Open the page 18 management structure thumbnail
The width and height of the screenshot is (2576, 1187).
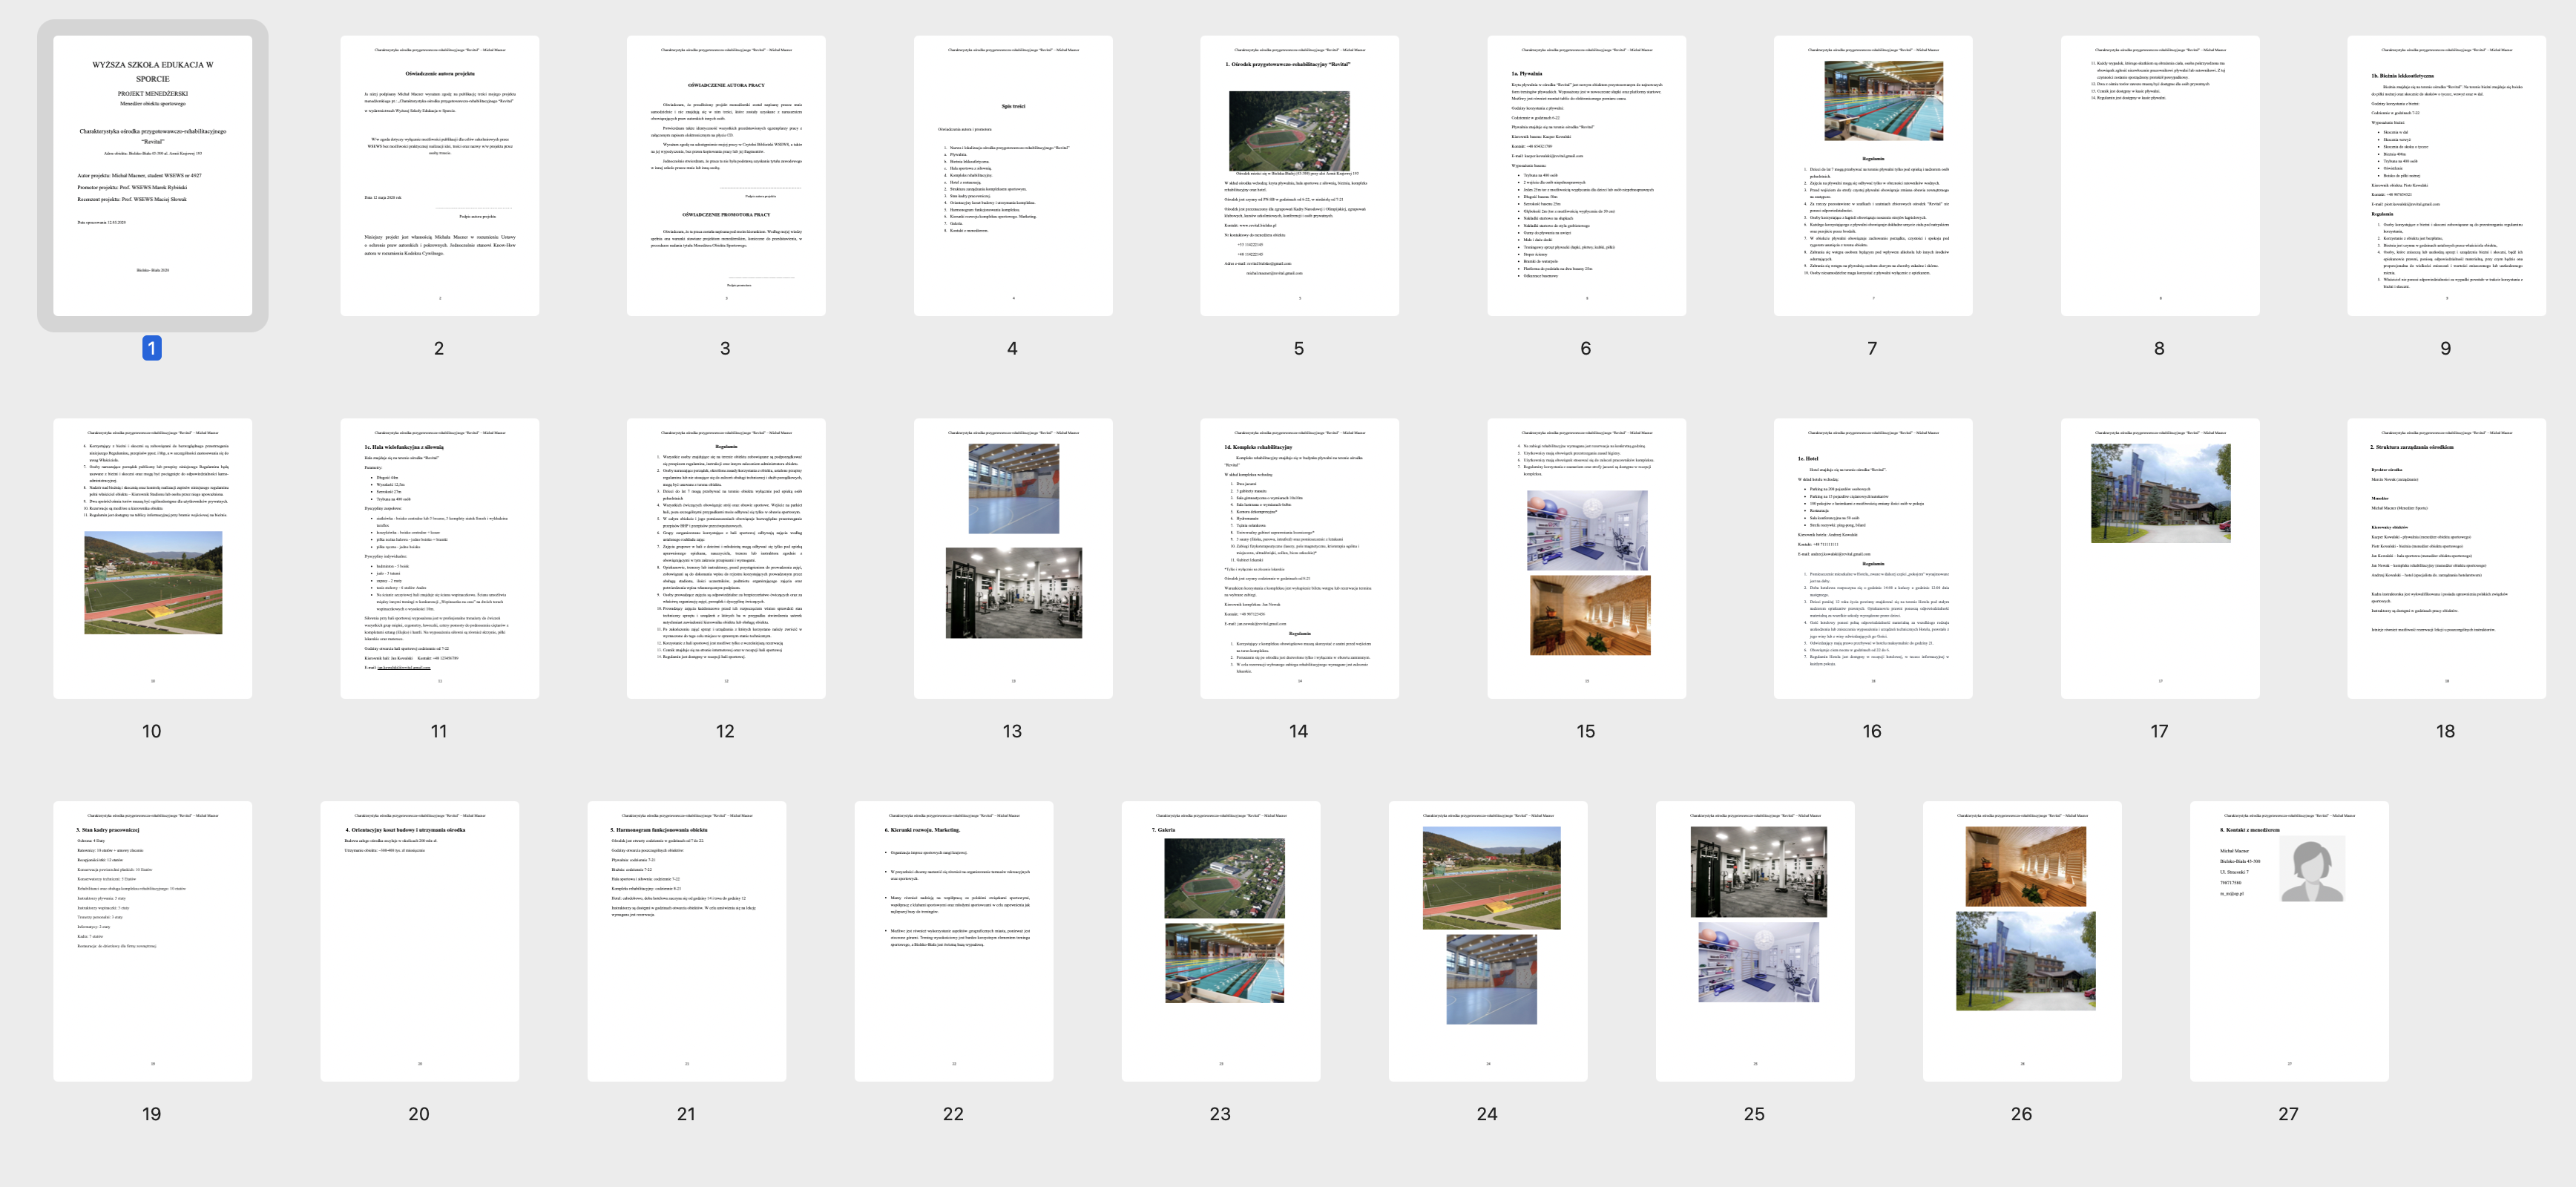pyautogui.click(x=2445, y=558)
